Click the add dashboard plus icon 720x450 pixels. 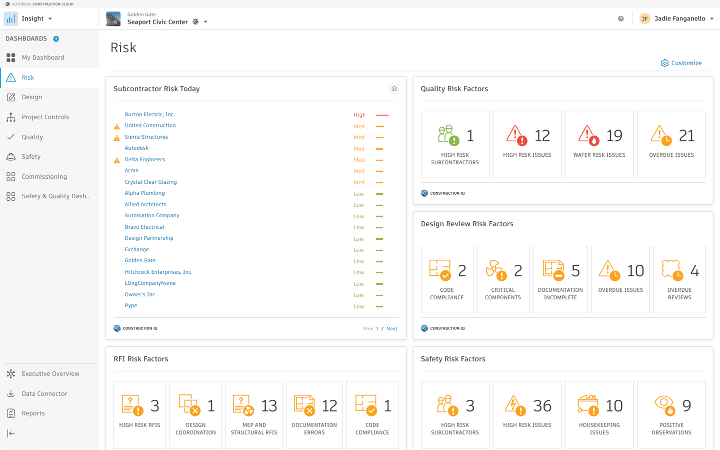point(56,39)
